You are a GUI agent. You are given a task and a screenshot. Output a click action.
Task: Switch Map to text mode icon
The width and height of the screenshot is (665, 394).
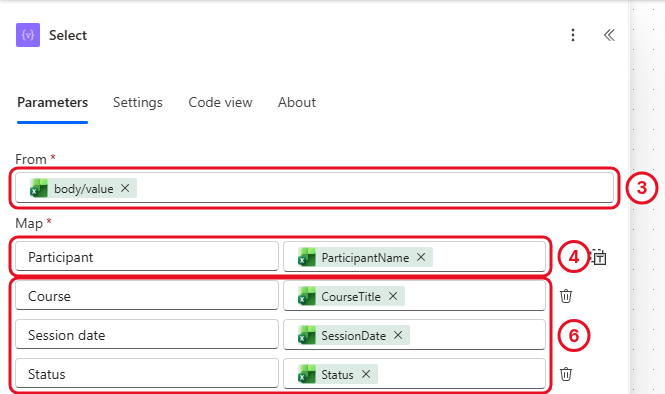click(x=598, y=257)
